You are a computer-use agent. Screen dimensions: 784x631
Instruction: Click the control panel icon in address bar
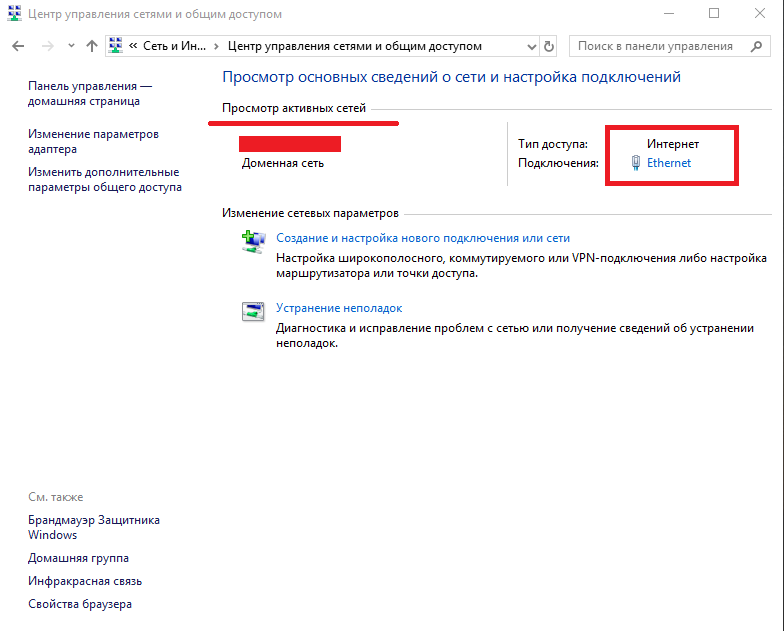116,46
